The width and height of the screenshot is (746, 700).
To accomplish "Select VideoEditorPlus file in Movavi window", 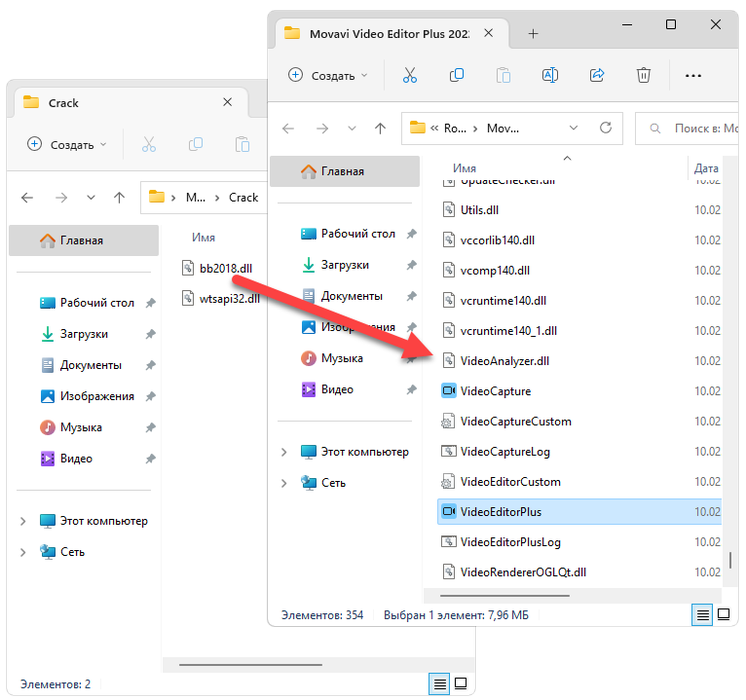I will (579, 512).
